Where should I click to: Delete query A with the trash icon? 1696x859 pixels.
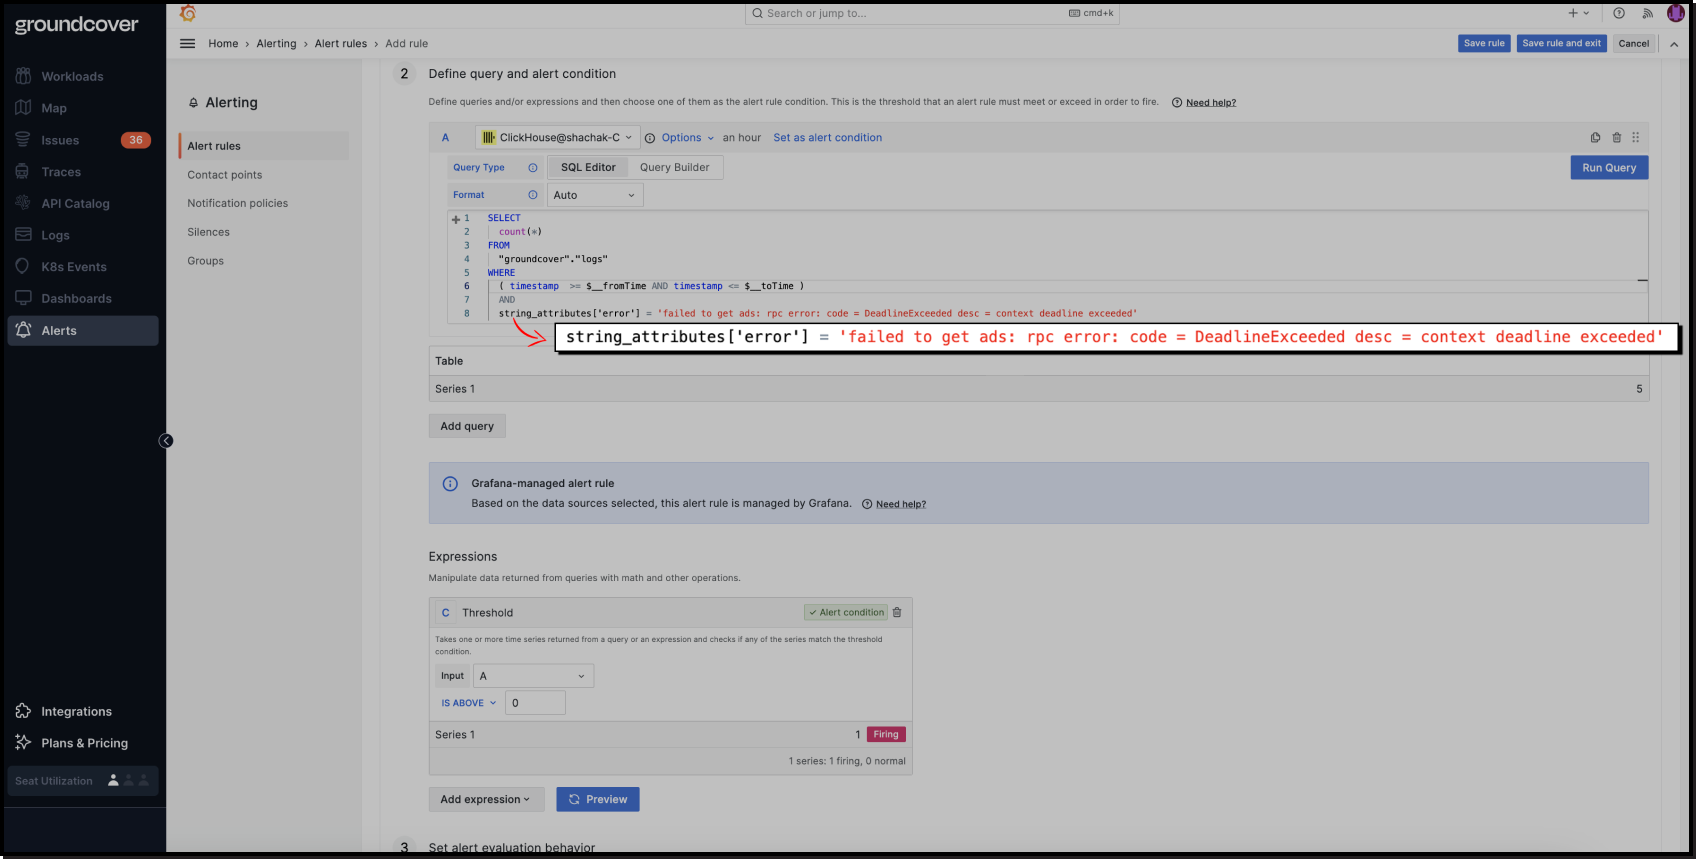(1616, 138)
